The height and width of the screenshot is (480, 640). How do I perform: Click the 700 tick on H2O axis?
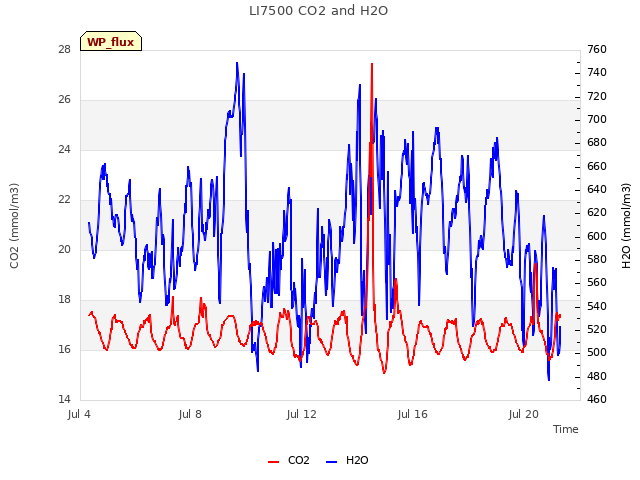click(597, 120)
